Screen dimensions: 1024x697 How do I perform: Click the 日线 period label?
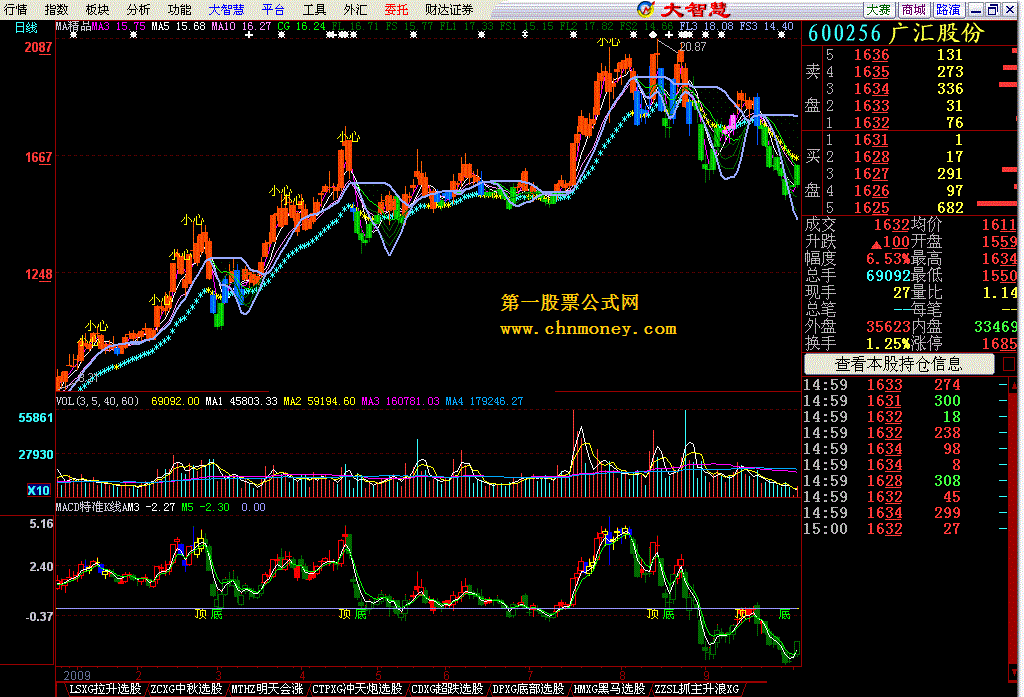pyautogui.click(x=26, y=27)
